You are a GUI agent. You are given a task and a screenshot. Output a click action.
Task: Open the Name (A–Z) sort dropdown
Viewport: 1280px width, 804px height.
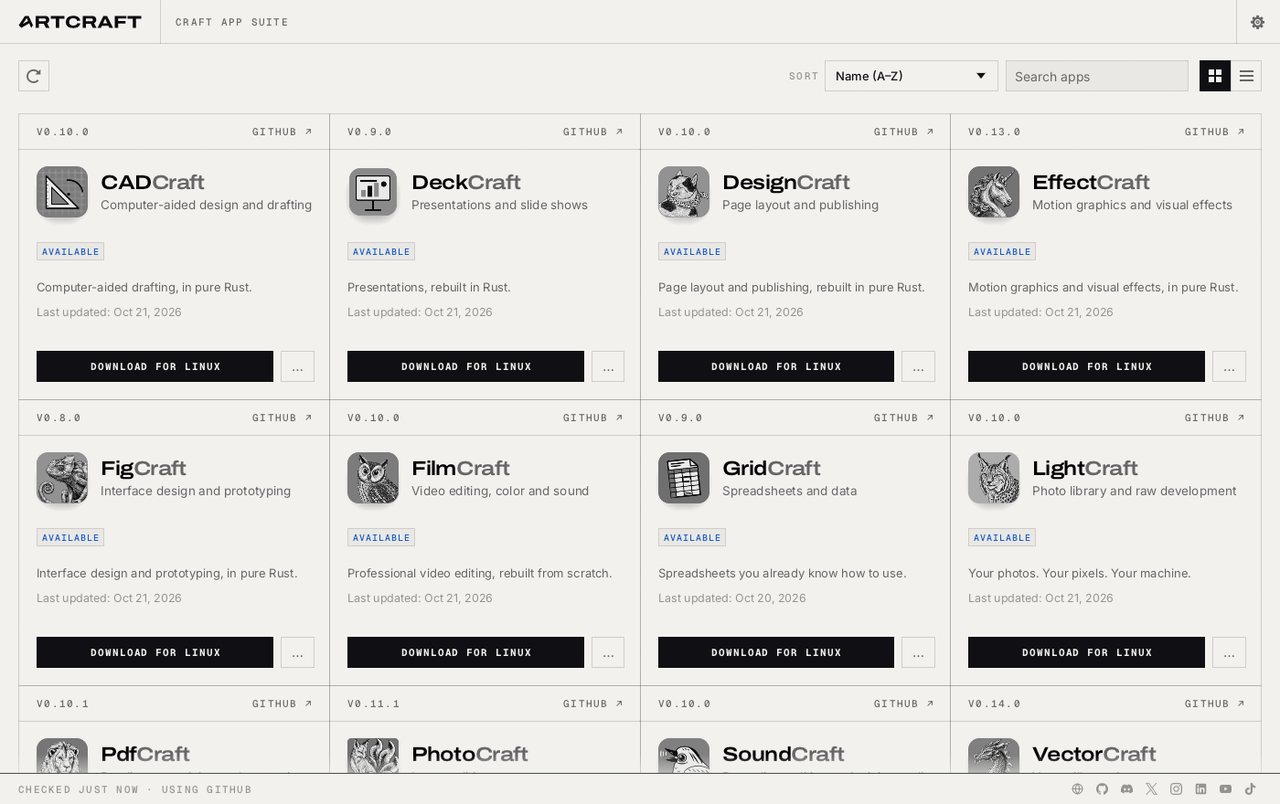[911, 76]
